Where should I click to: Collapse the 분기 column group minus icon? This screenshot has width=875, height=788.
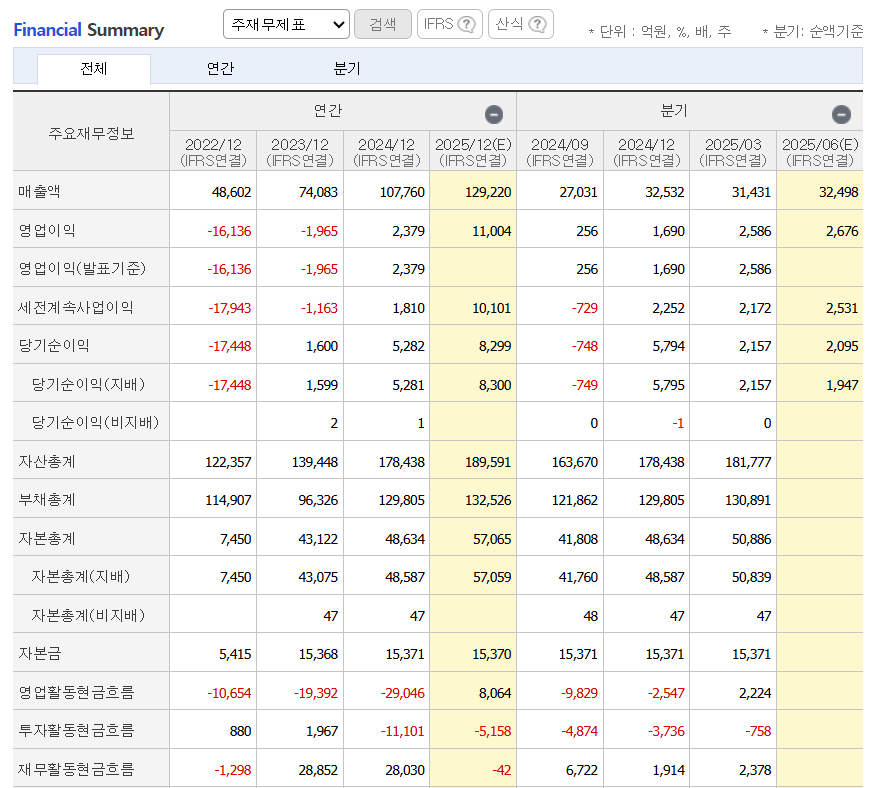tap(841, 114)
